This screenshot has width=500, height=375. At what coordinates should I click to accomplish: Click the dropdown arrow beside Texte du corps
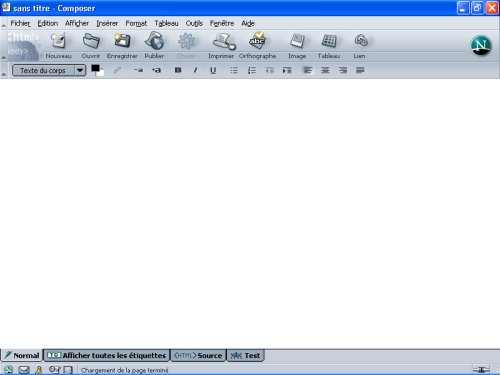tap(80, 70)
